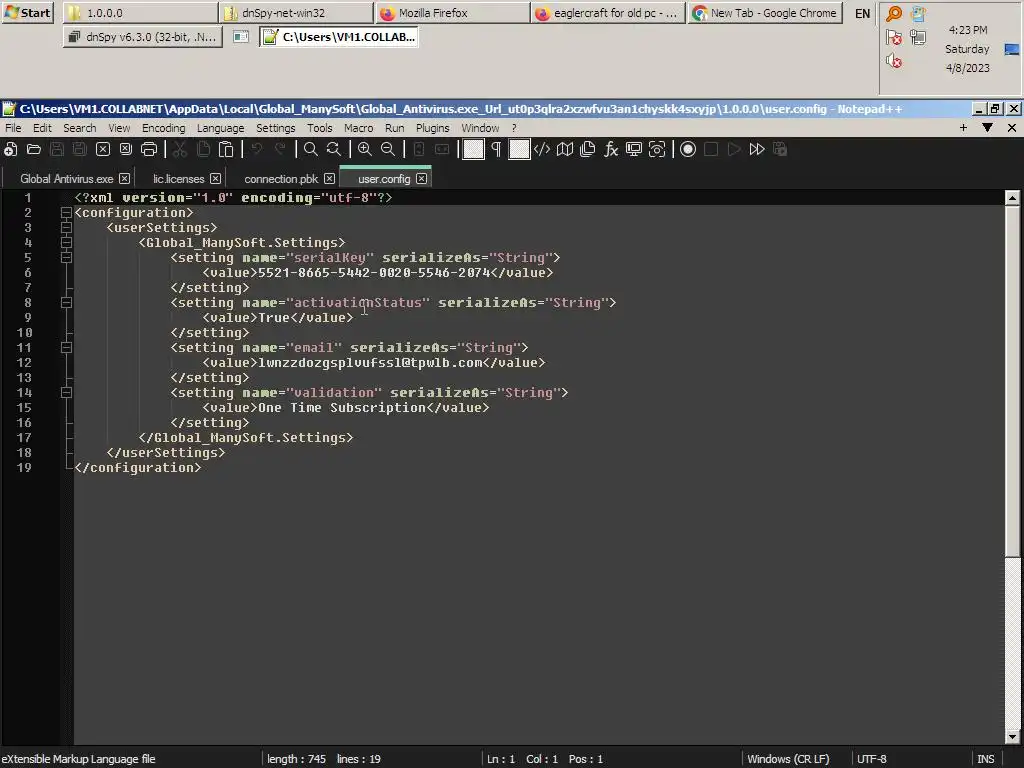Toggle the Word Wrap toolbar button
The height and width of the screenshot is (768, 1024).
click(473, 150)
